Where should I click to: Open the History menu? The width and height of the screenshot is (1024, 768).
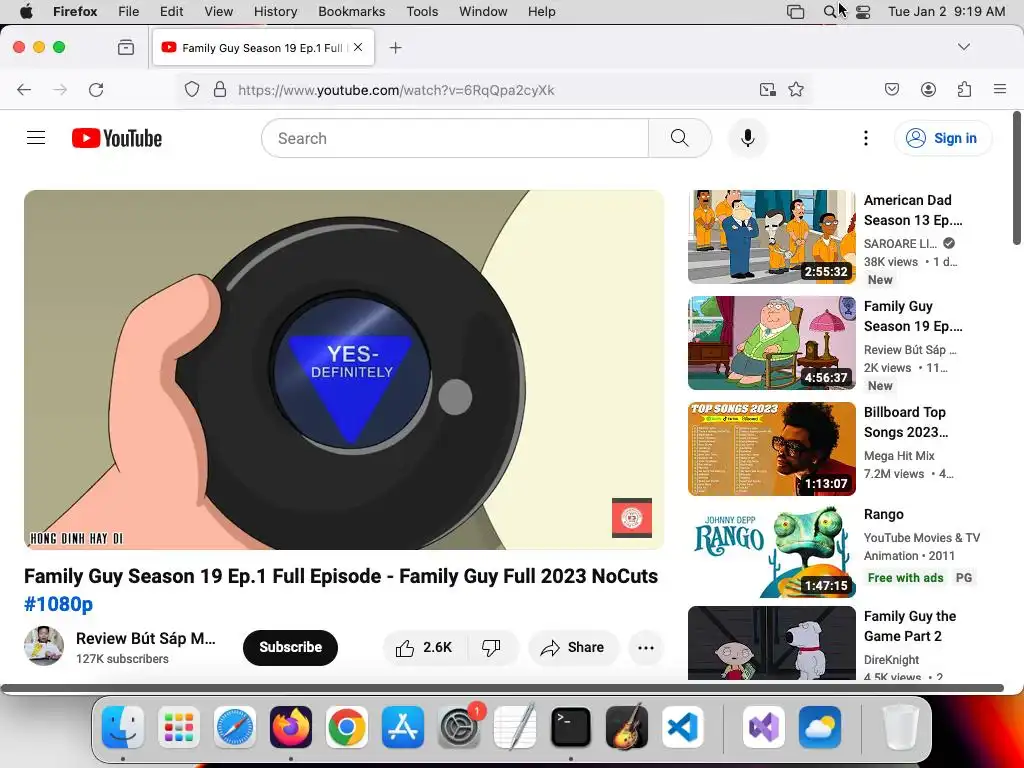pos(276,12)
